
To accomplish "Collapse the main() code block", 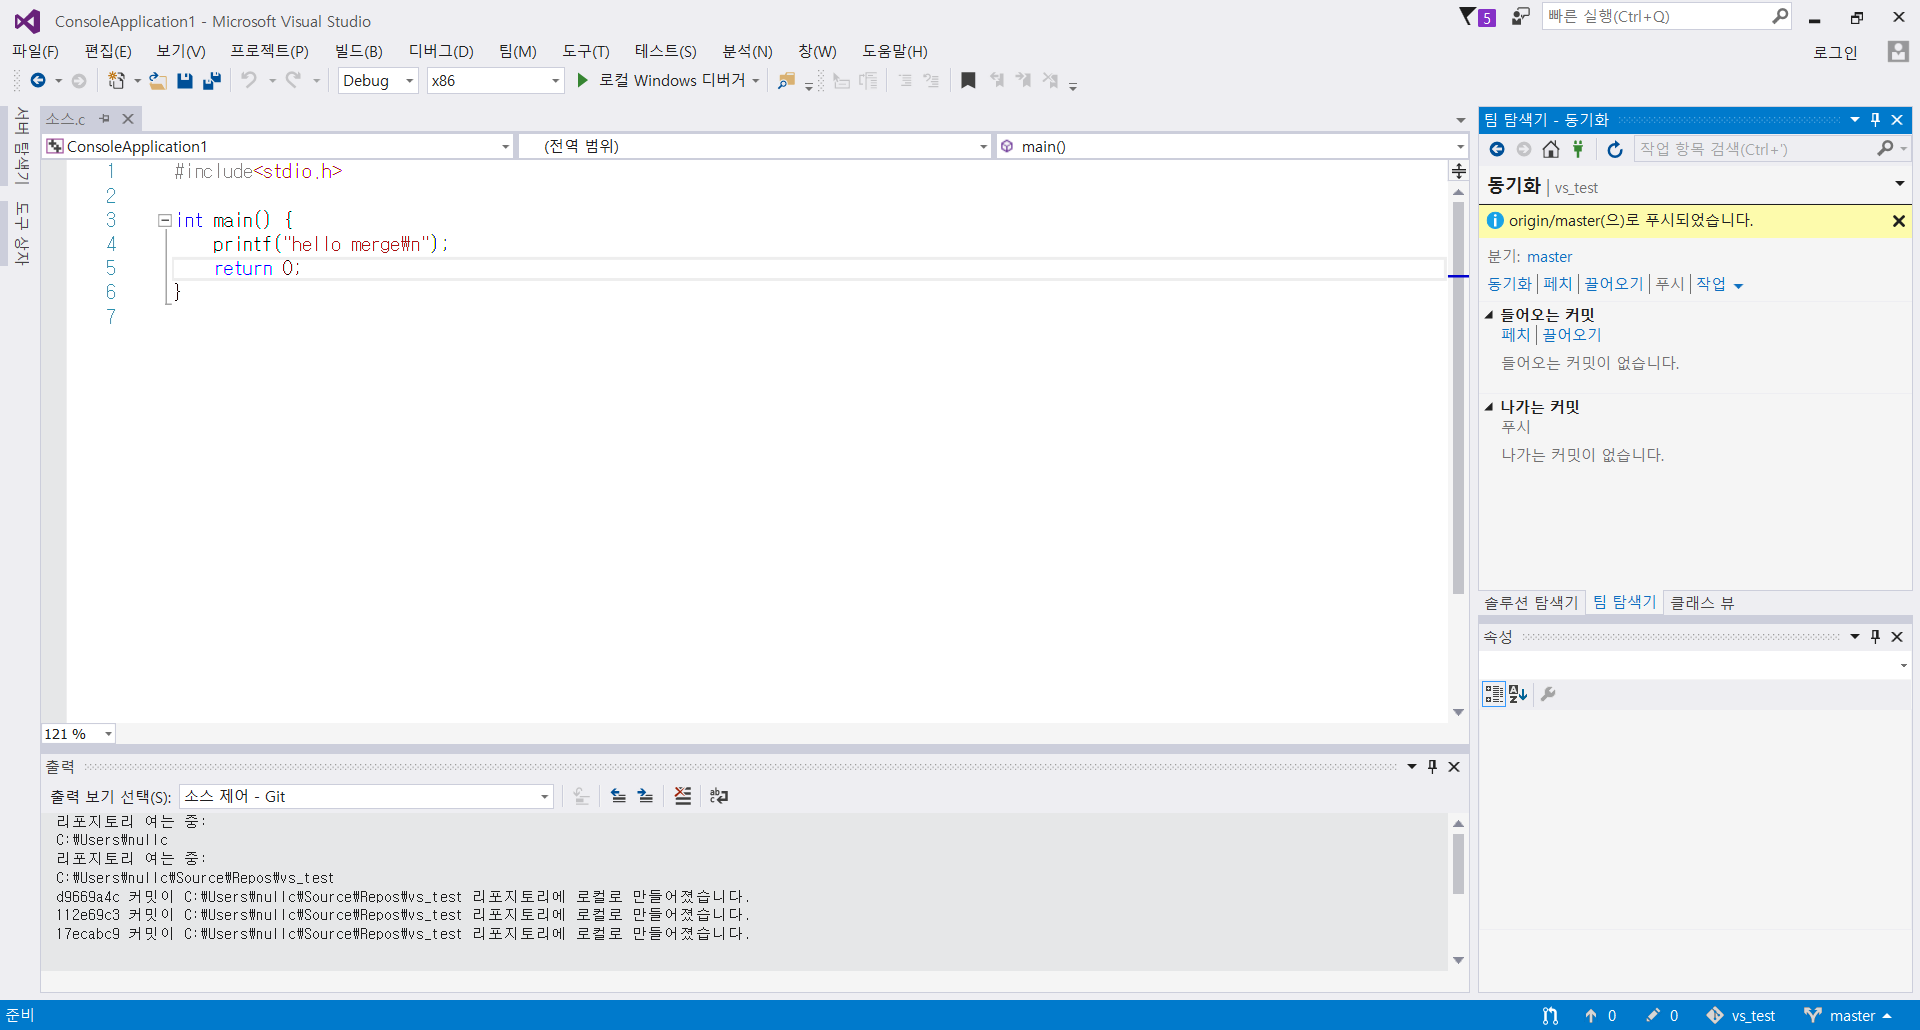I will pyautogui.click(x=164, y=220).
